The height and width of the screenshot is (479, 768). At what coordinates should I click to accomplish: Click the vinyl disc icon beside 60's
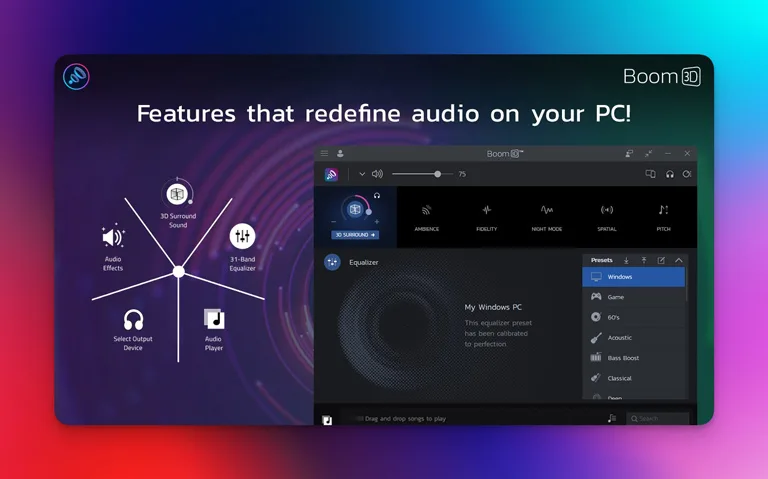pyautogui.click(x=596, y=317)
